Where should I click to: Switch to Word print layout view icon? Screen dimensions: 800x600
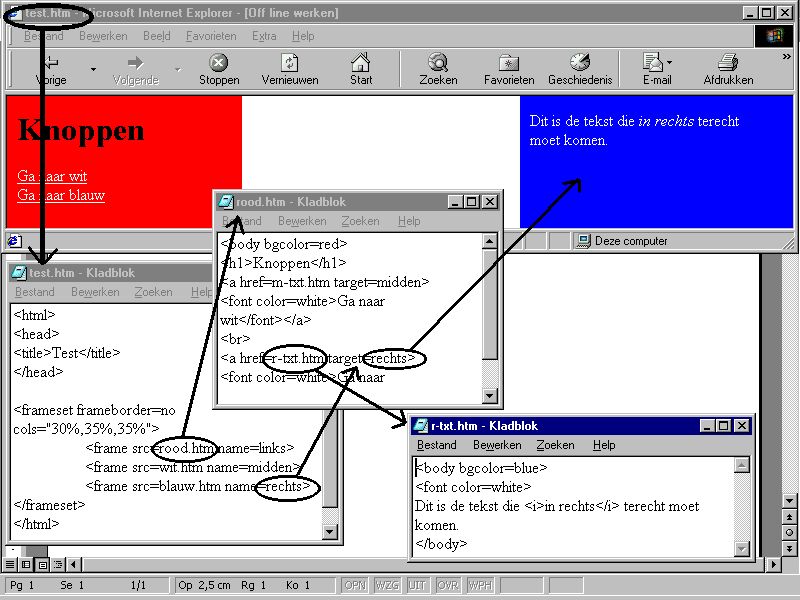pos(42,564)
